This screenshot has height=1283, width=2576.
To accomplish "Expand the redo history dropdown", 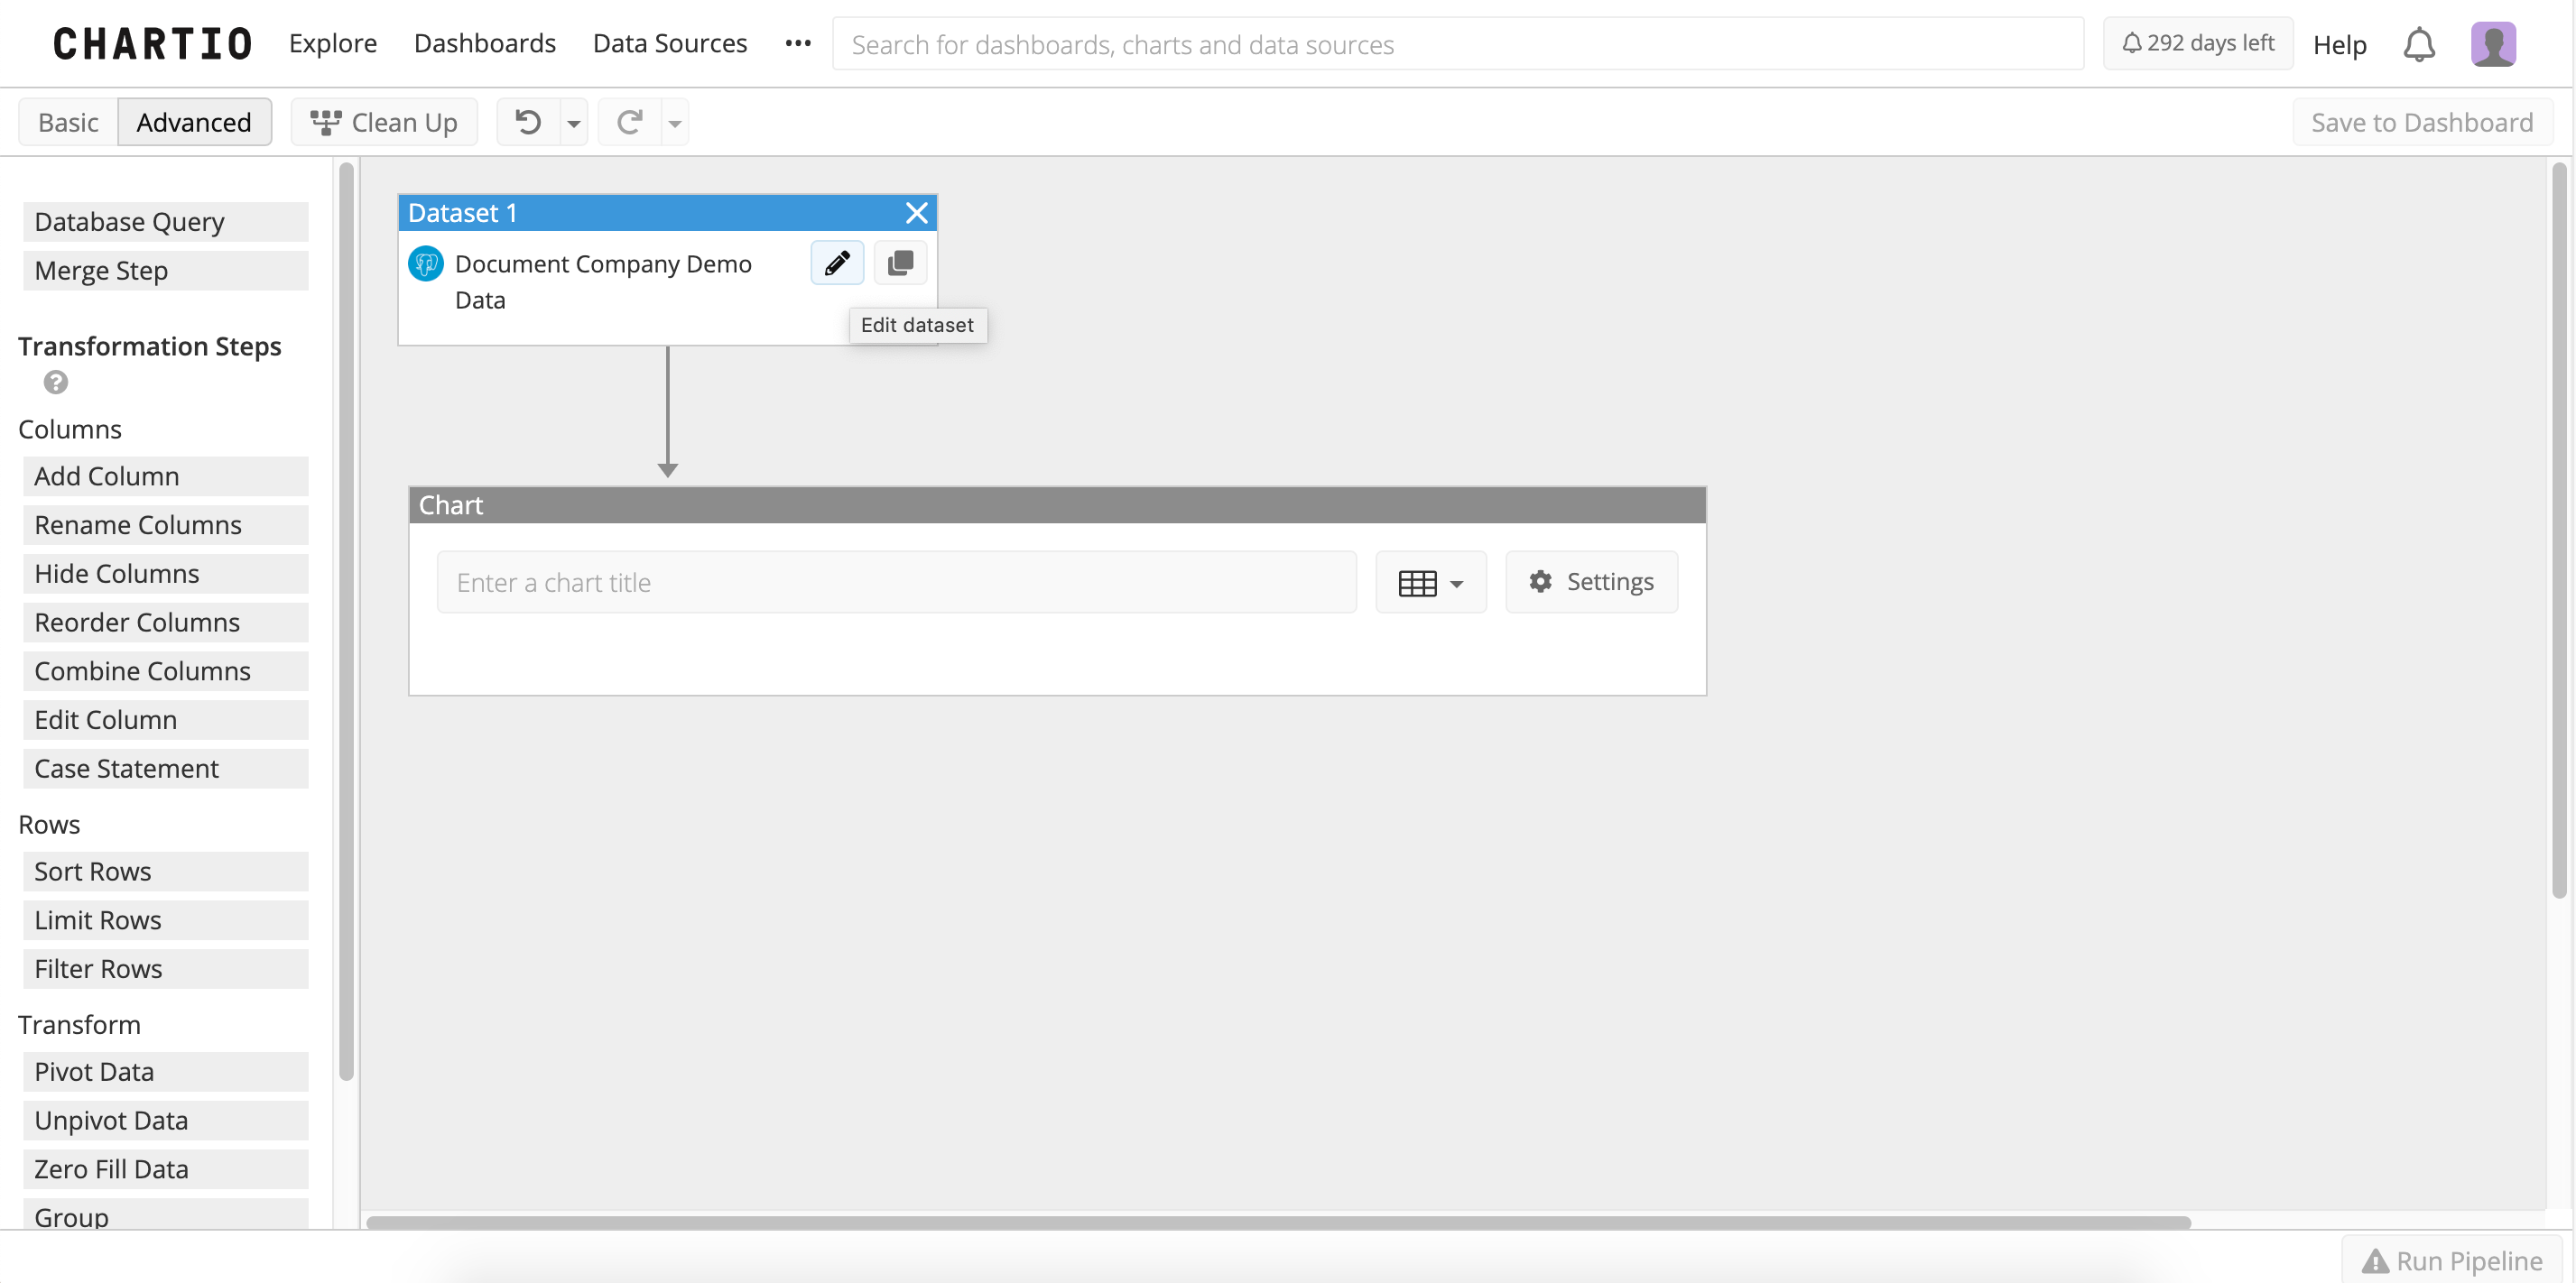I will coord(675,123).
